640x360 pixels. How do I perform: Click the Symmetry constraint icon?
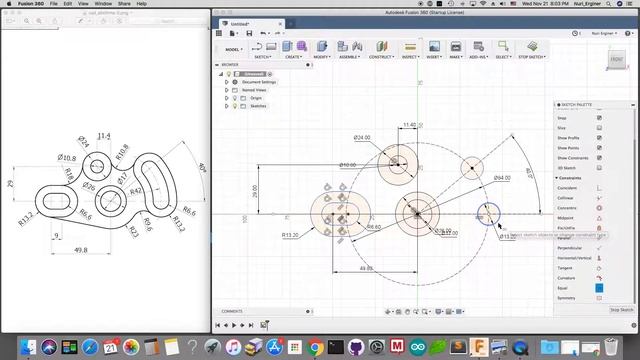(x=599, y=298)
